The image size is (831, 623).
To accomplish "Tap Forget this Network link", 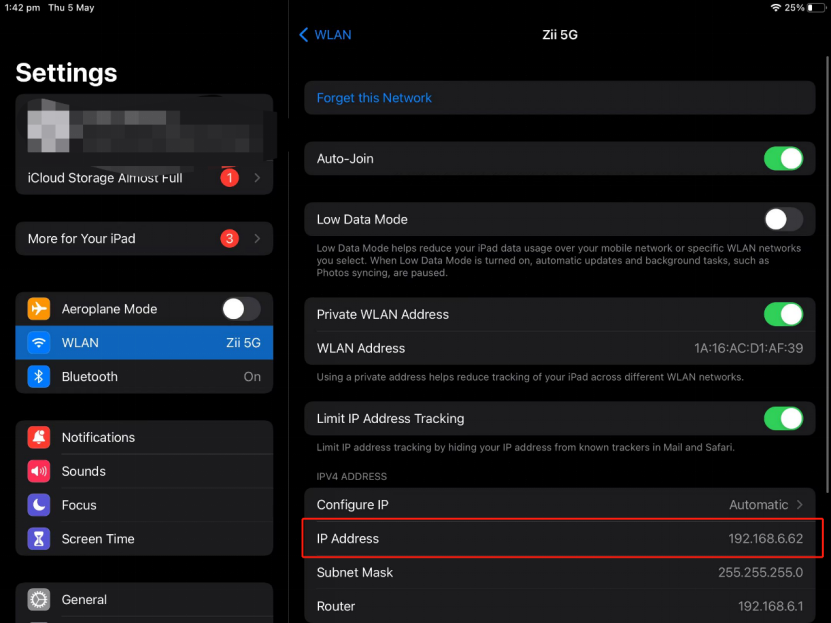I will tap(374, 98).
